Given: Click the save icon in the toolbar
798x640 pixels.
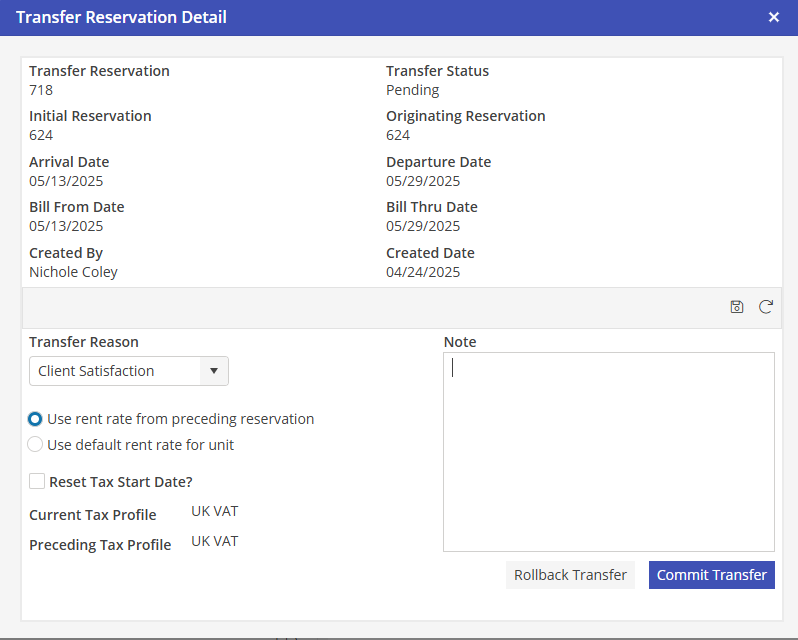Looking at the screenshot, I should pyautogui.click(x=737, y=307).
